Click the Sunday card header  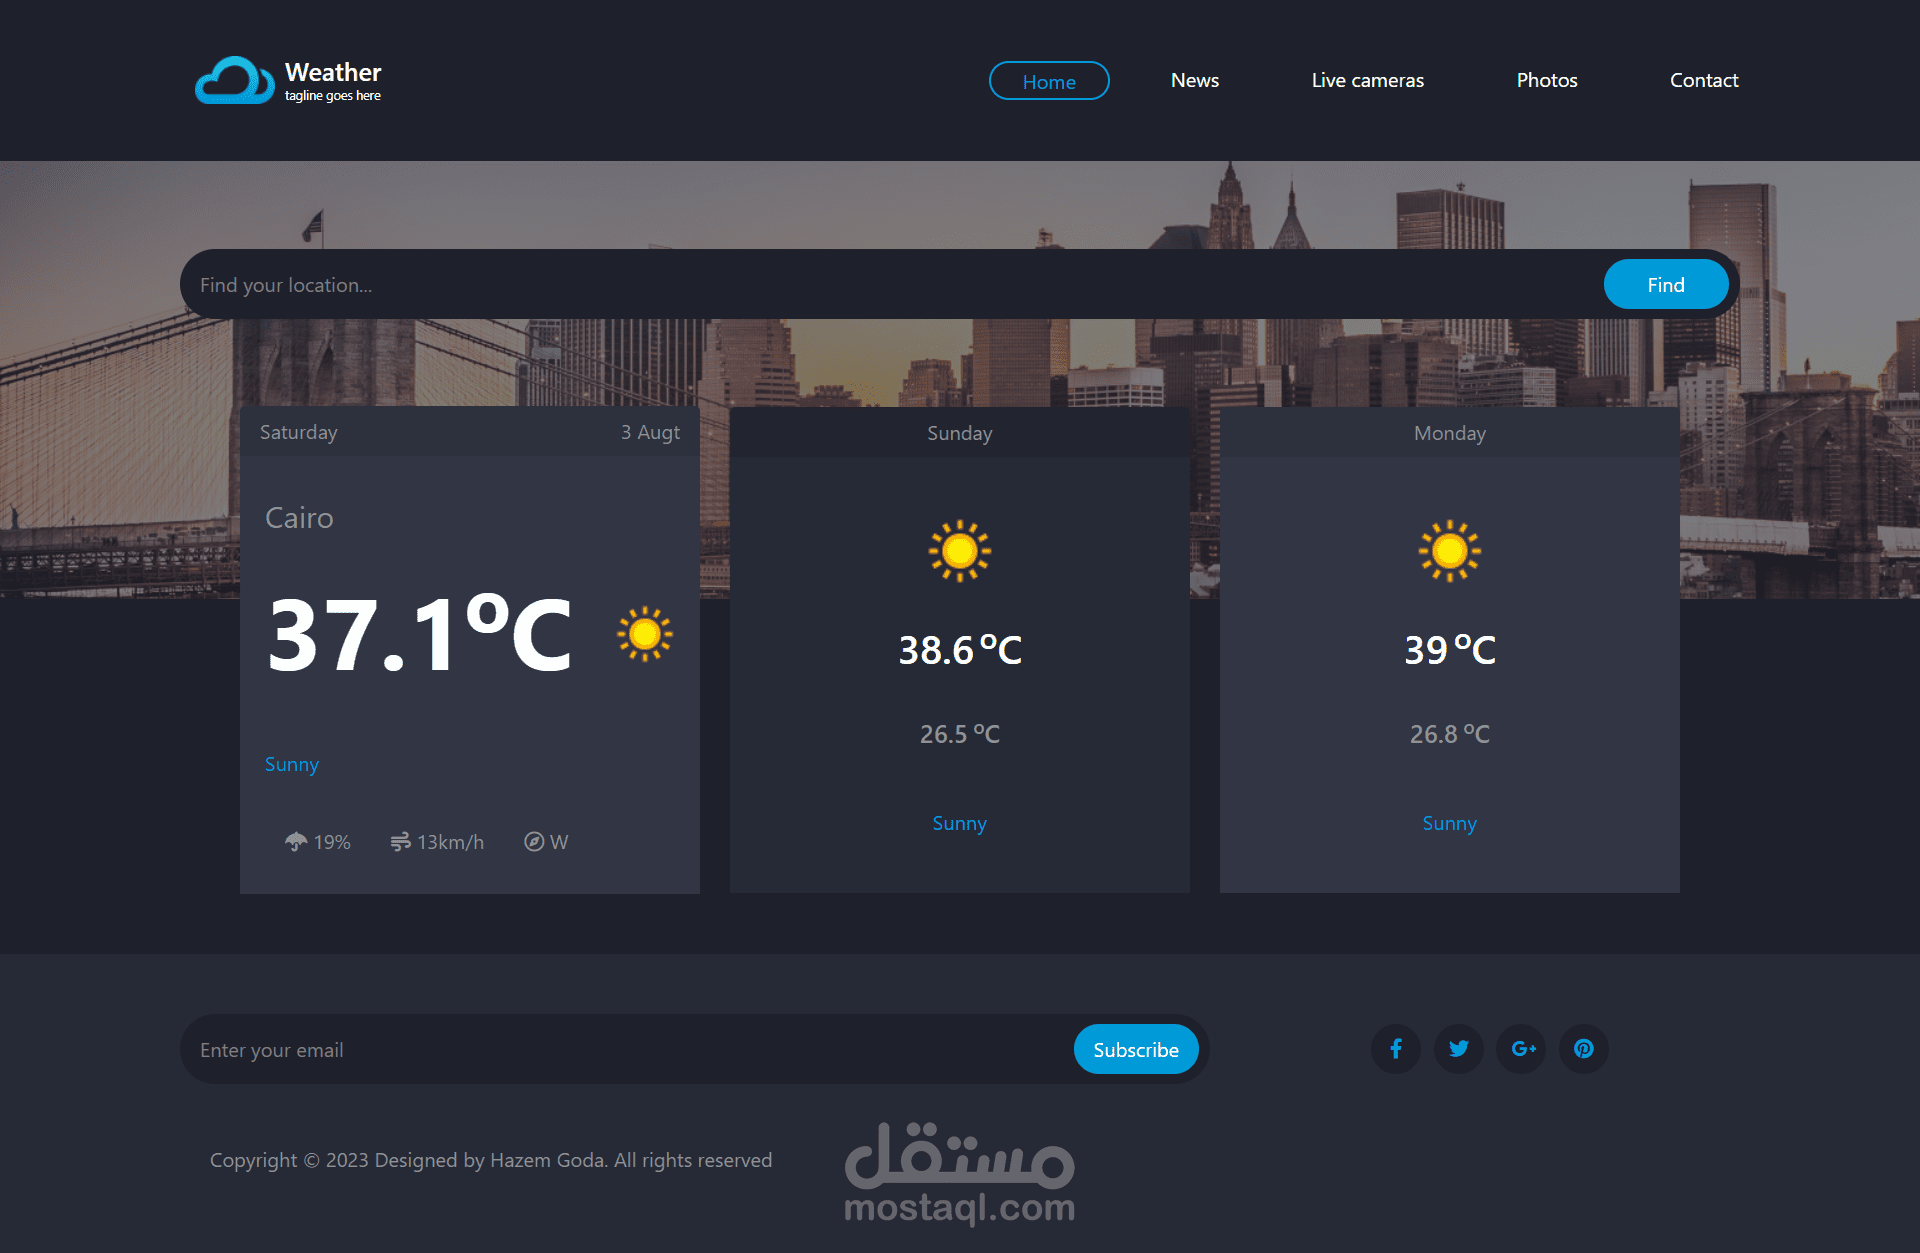960,433
